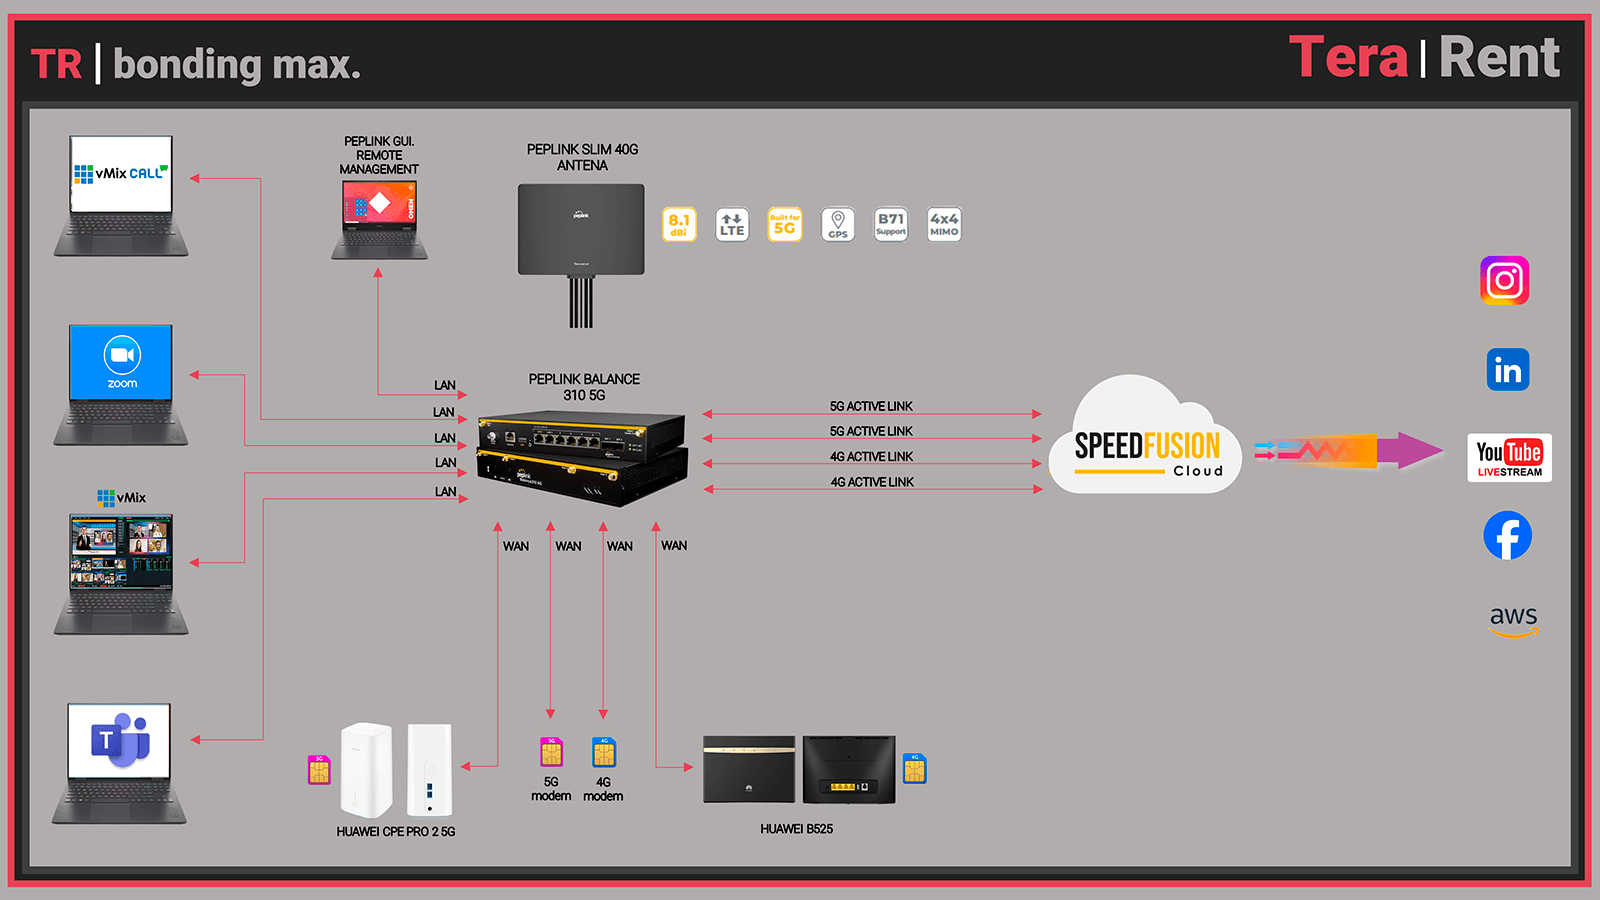The height and width of the screenshot is (900, 1600).
Task: Click the second 5G ACTIVE LINK label
Action: [871, 431]
